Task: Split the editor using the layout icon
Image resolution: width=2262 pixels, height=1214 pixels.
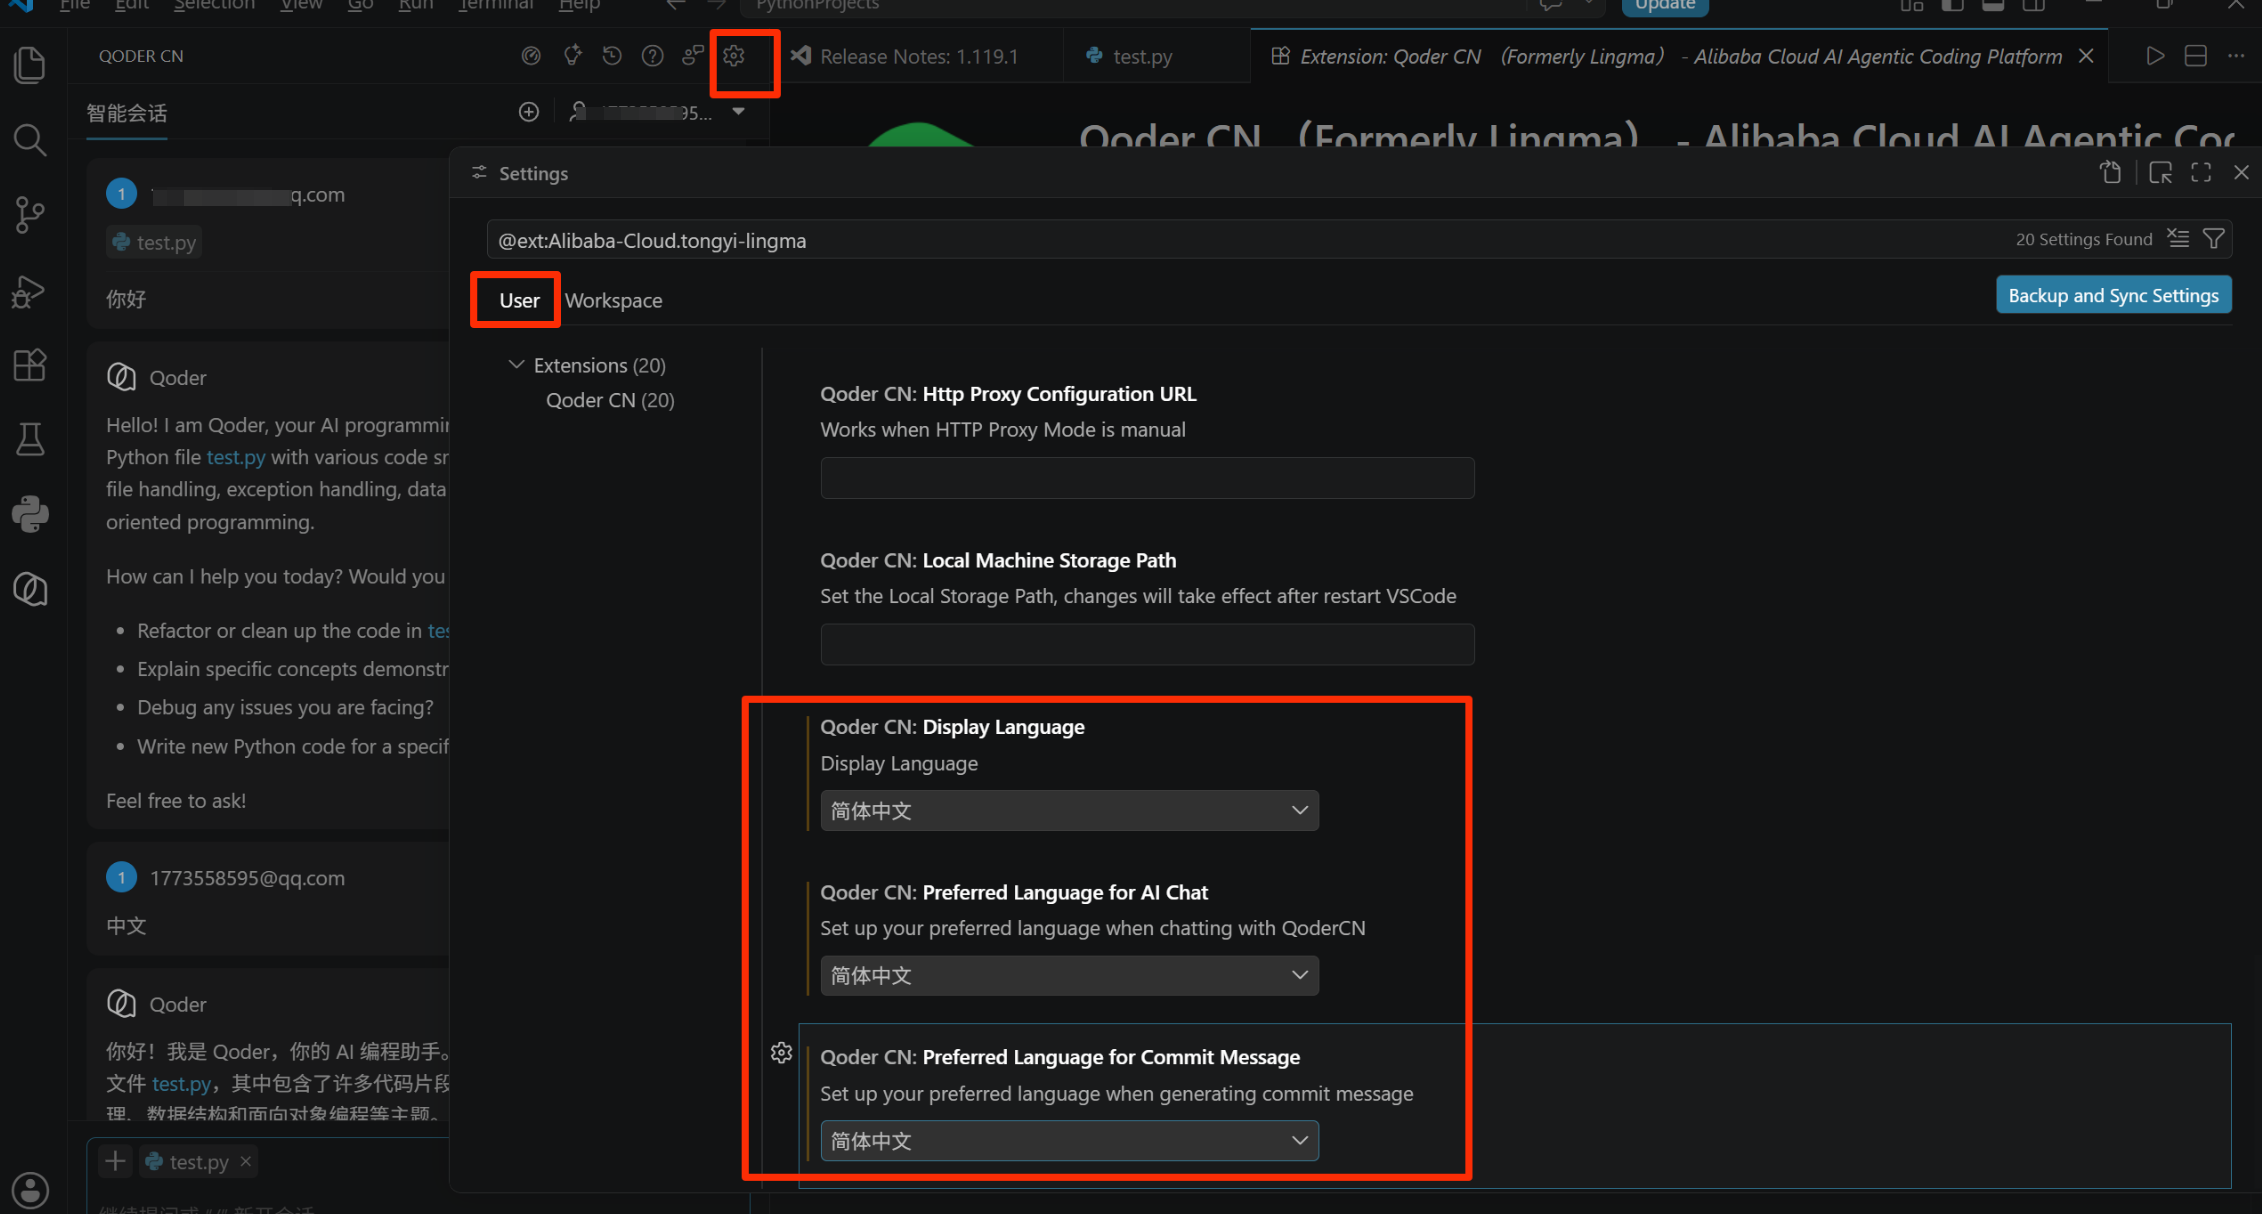Action: pos(2196,56)
